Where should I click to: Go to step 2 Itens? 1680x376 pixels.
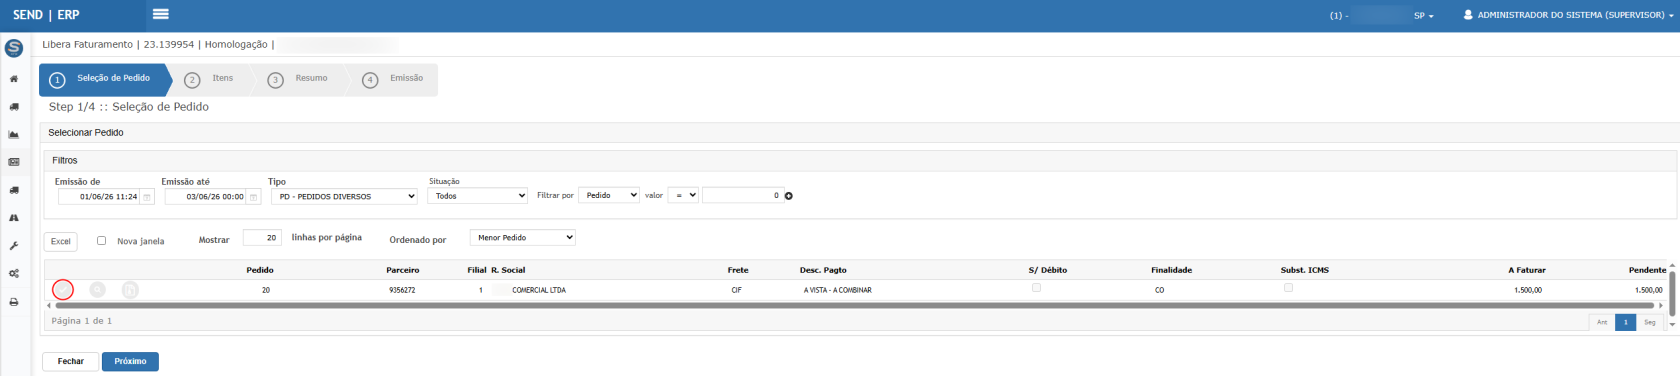click(x=210, y=79)
